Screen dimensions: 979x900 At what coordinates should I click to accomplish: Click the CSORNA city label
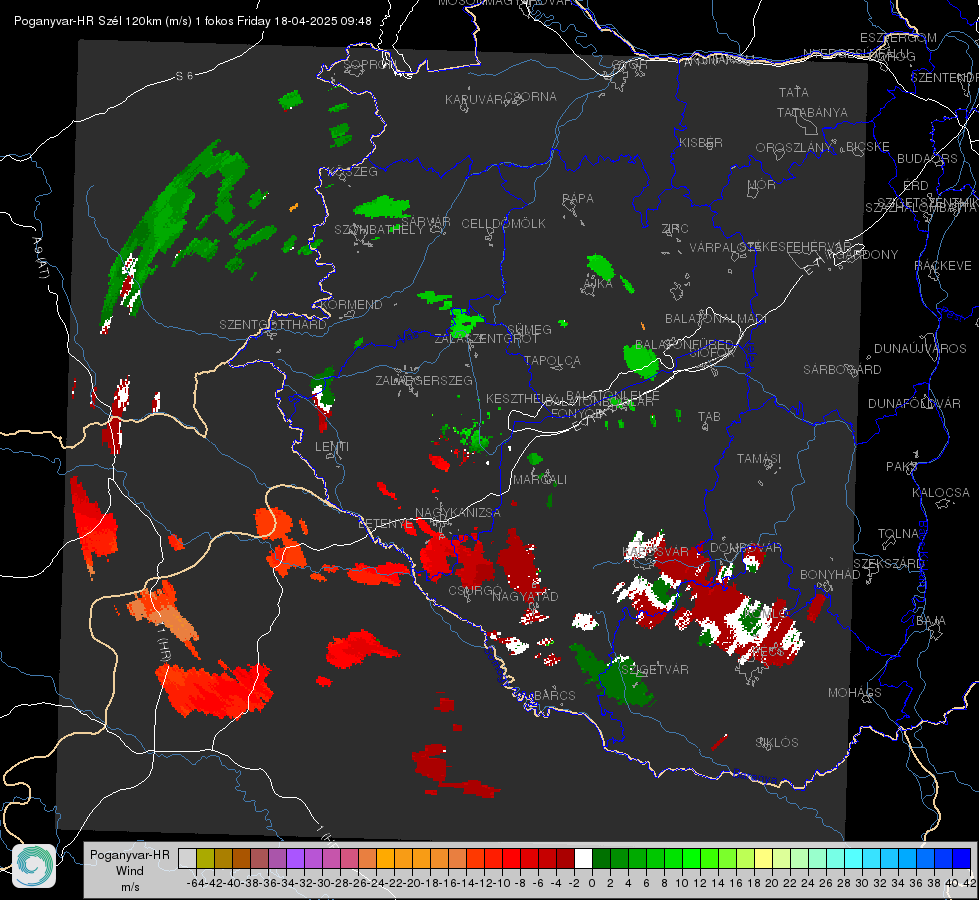tap(531, 97)
